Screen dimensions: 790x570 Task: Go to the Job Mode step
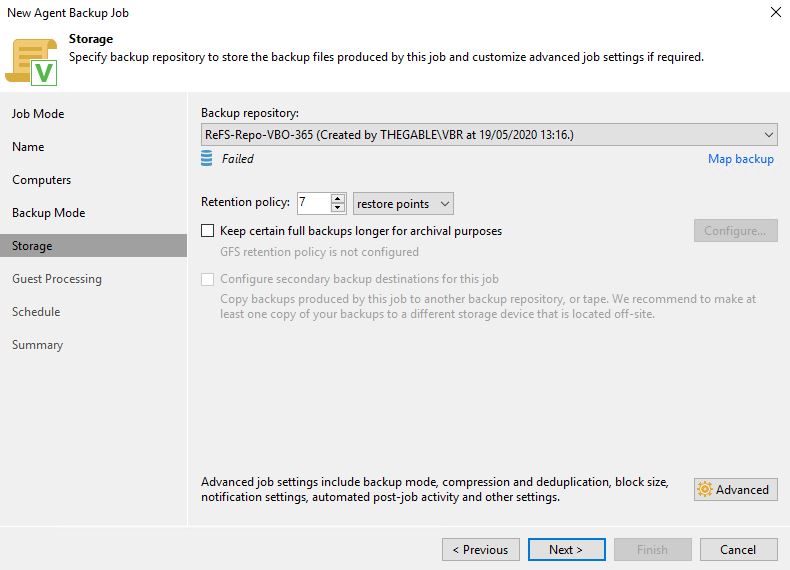pos(38,114)
